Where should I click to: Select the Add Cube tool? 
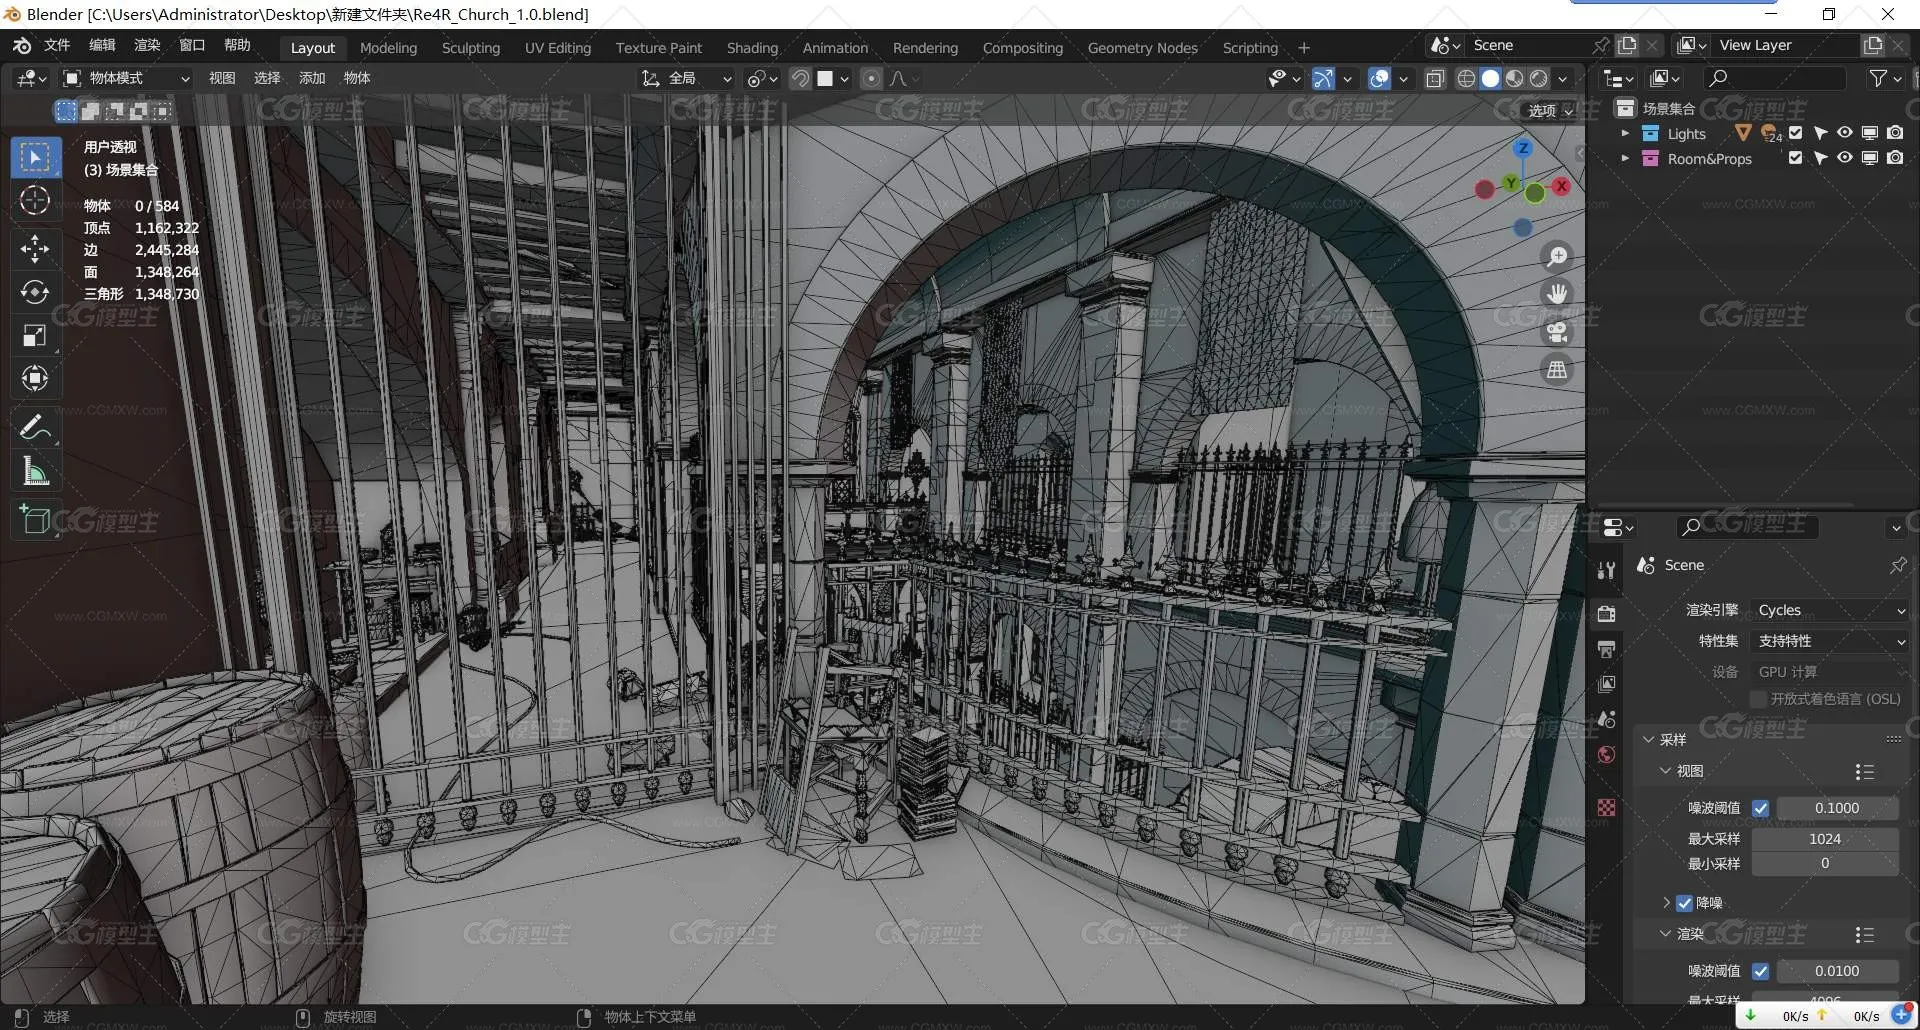pos(35,519)
